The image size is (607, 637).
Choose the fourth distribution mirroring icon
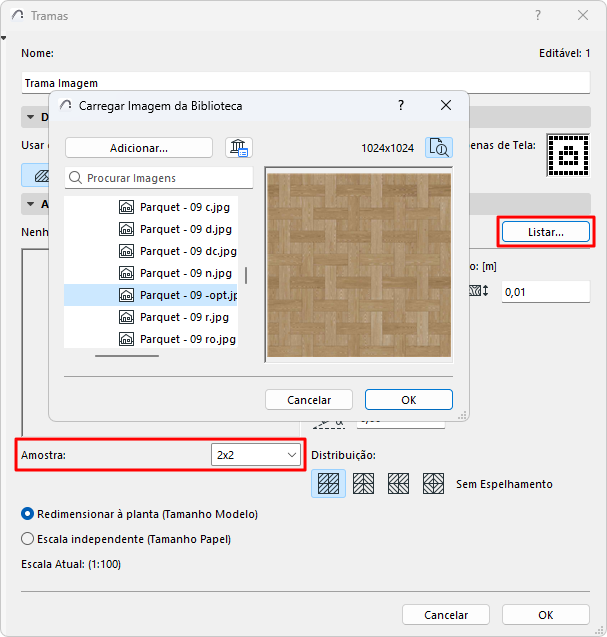433,483
